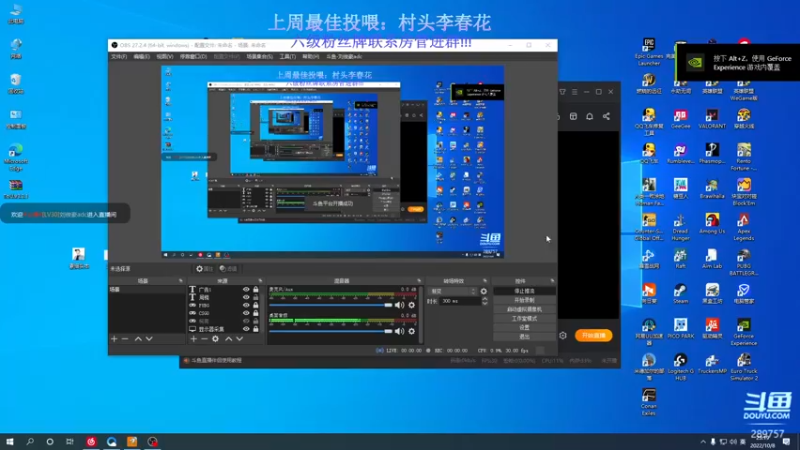Image resolution: width=800 pixels, height=450 pixels.
Task: Click OBS icon on the taskbar
Action: [152, 441]
